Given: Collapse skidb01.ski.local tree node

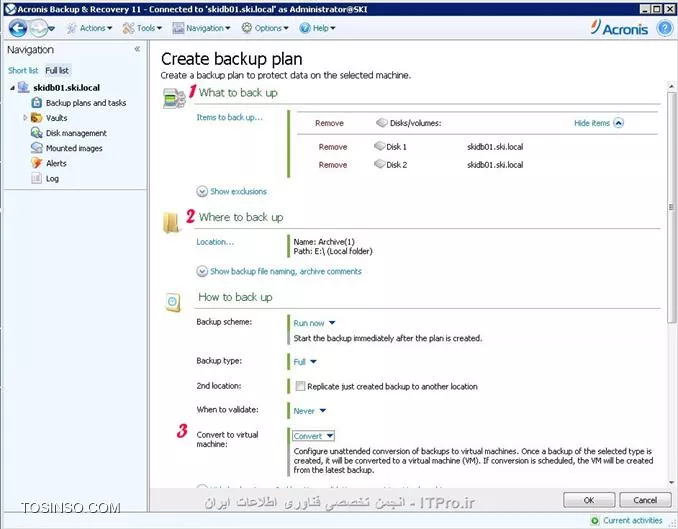Looking at the screenshot, I should [x=12, y=88].
